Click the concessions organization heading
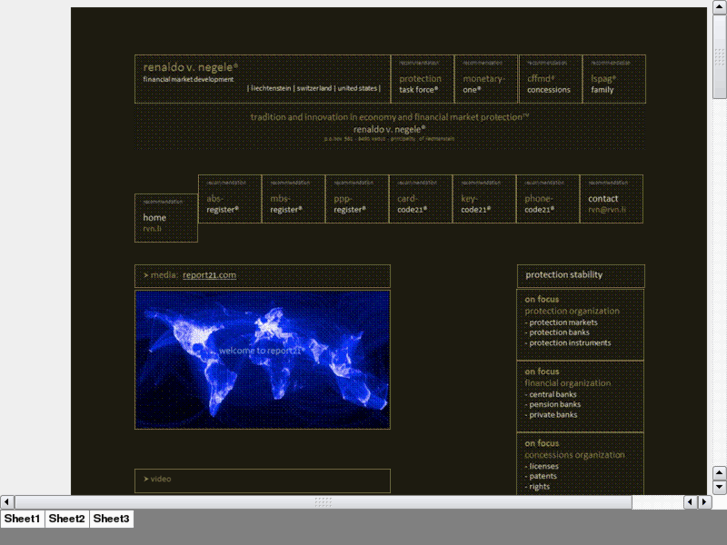The height and width of the screenshot is (545, 727). [574, 455]
